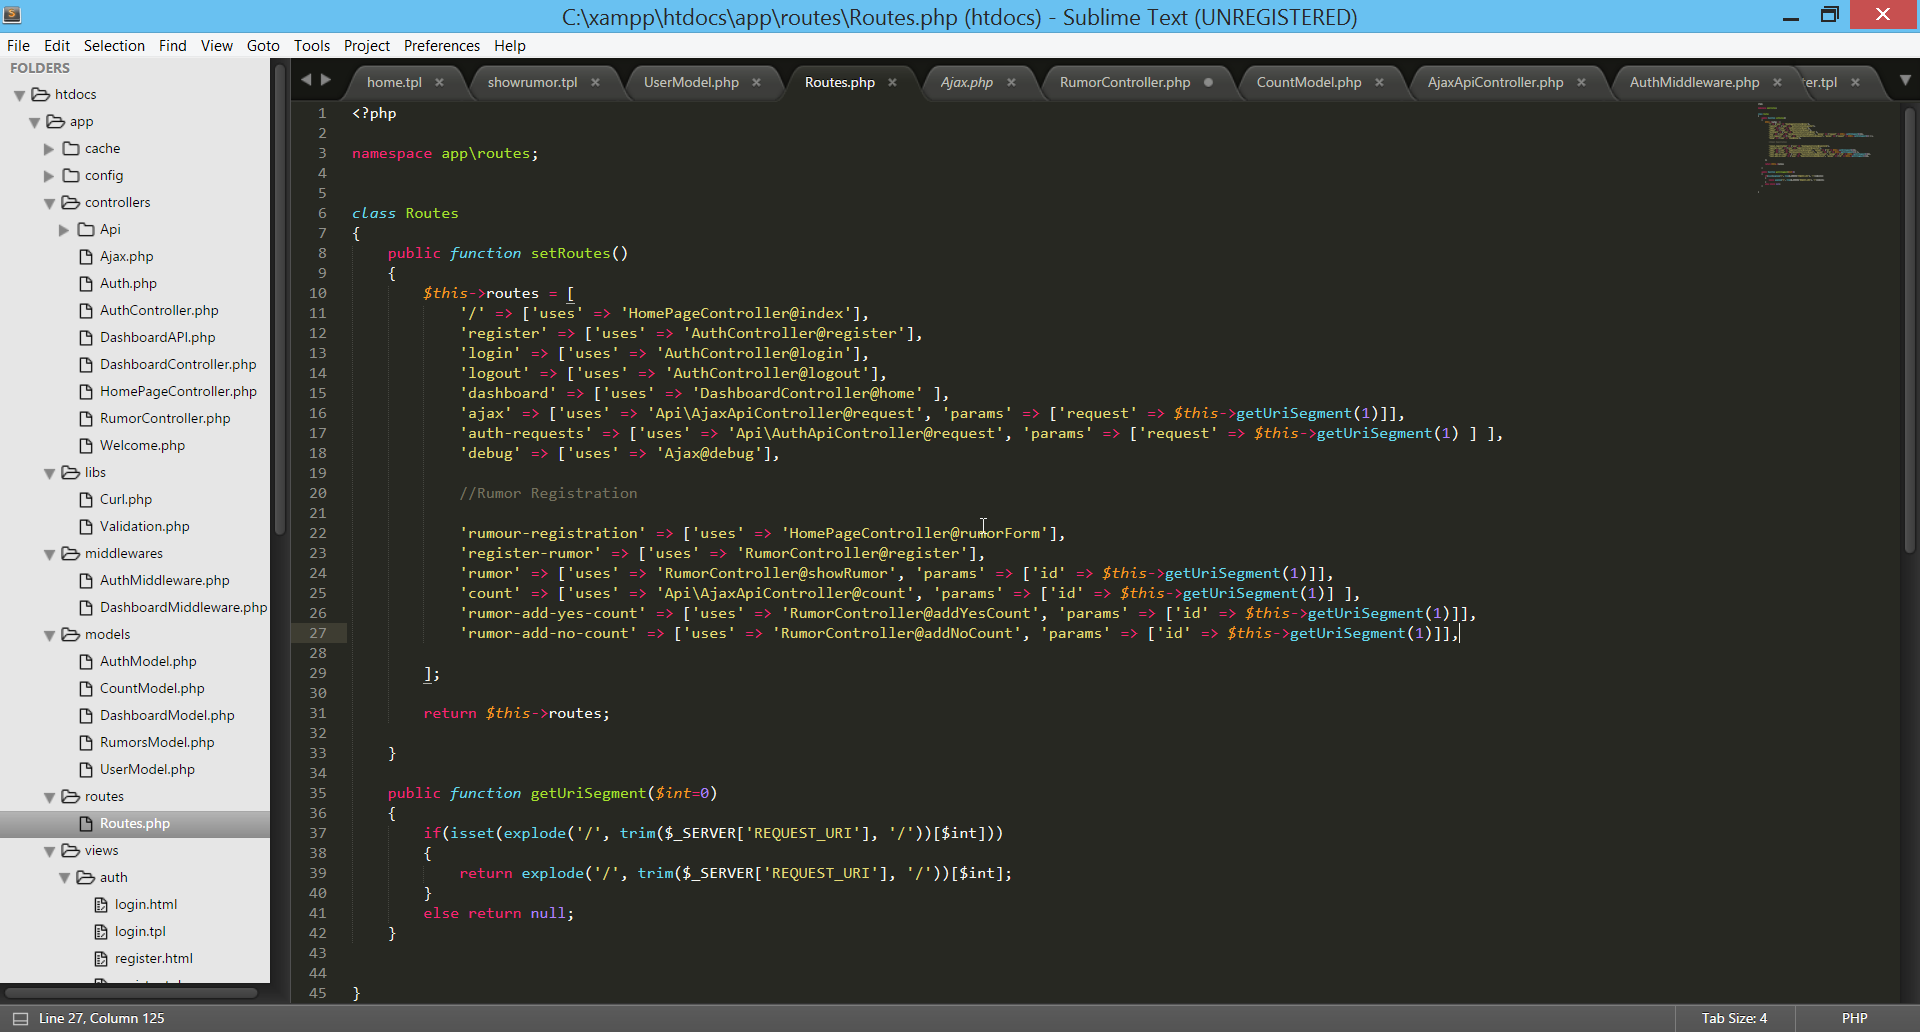
Task: Collapse the auth folder
Action: point(64,878)
